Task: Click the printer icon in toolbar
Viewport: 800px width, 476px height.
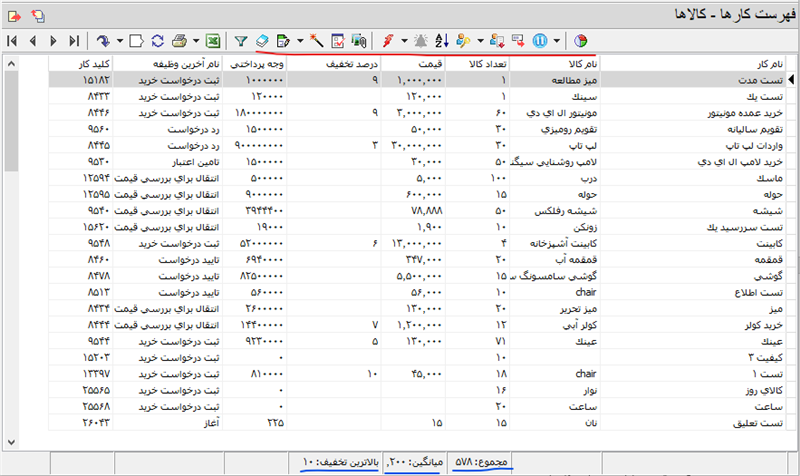Action: (x=180, y=41)
